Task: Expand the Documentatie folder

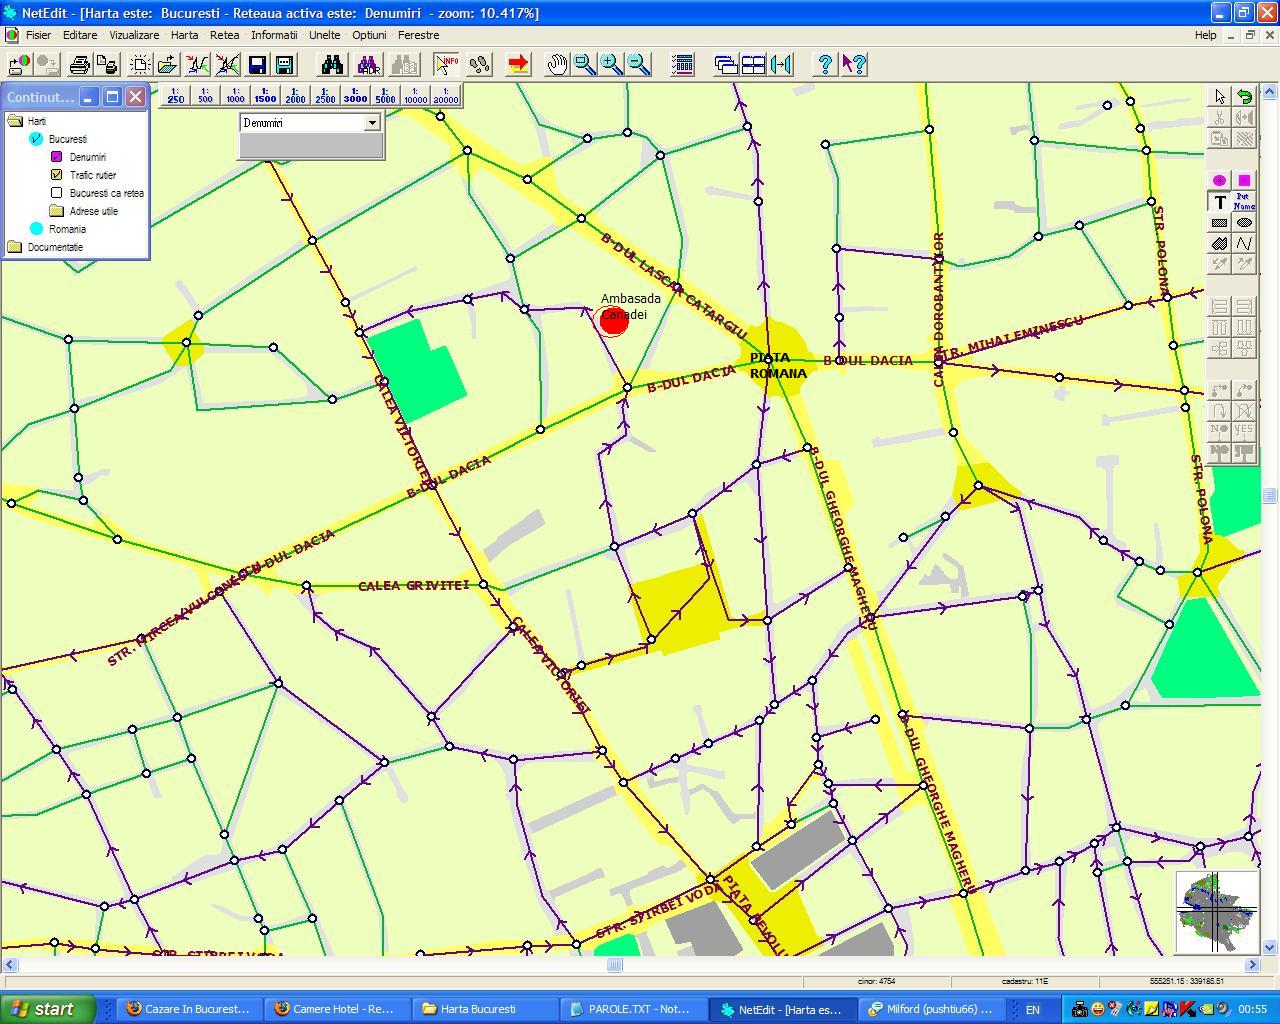Action: click(15, 247)
